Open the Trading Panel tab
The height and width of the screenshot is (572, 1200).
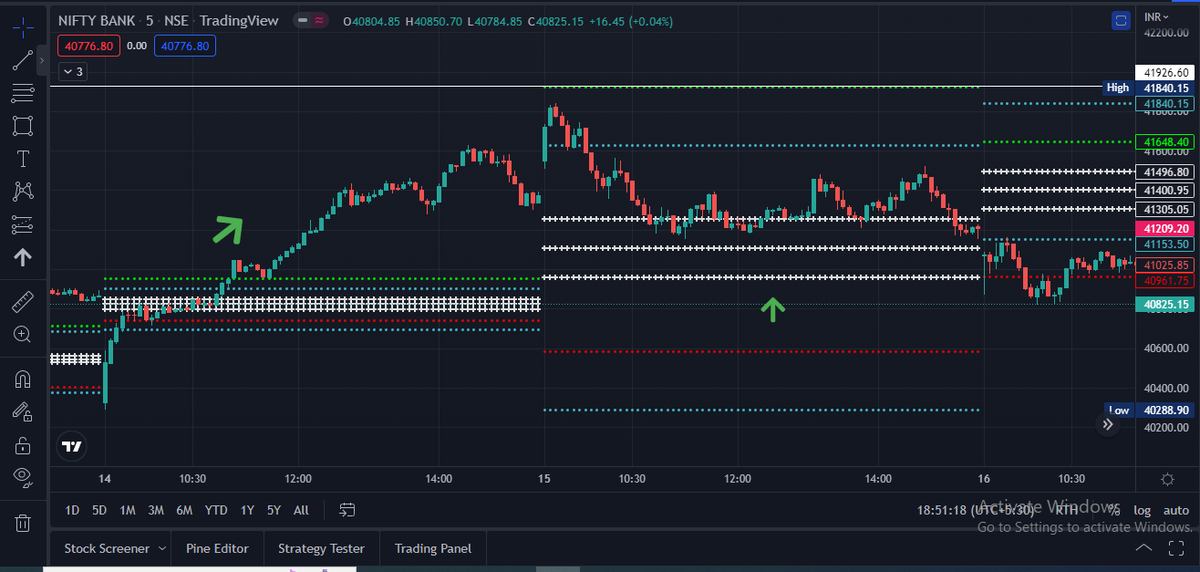pos(432,548)
